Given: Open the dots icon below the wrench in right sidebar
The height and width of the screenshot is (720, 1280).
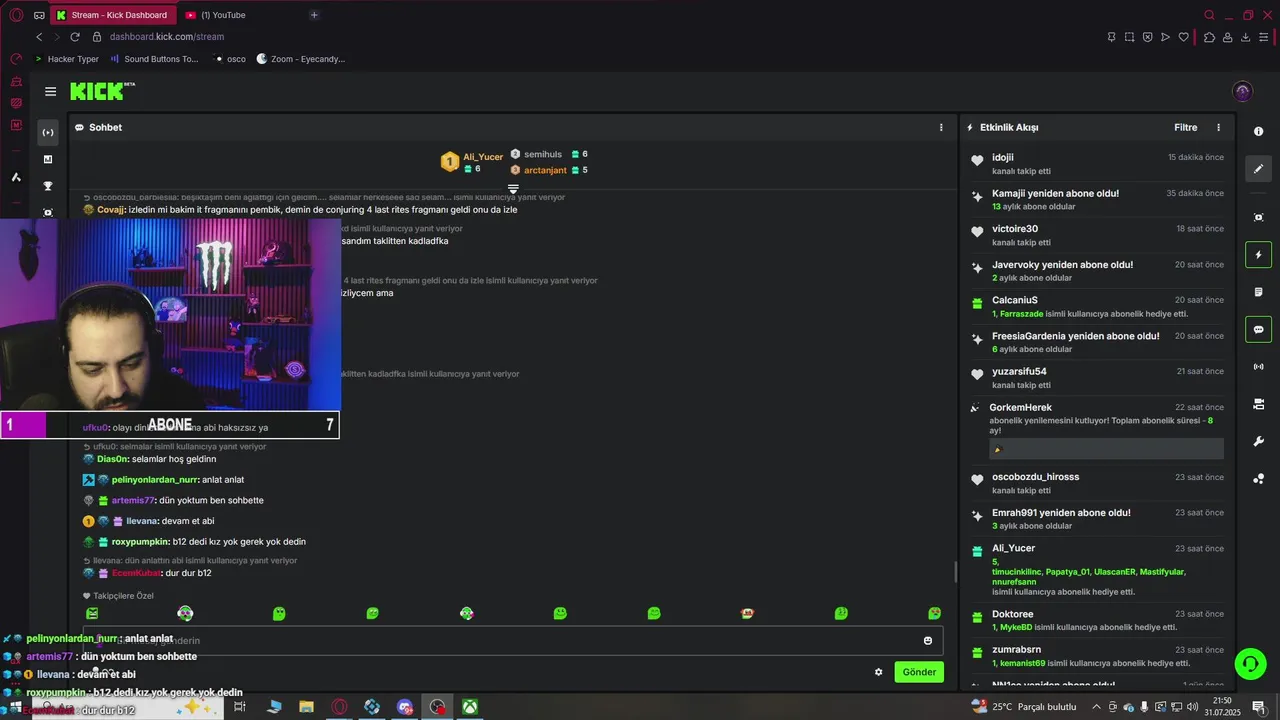Looking at the screenshot, I should pyautogui.click(x=1258, y=479).
